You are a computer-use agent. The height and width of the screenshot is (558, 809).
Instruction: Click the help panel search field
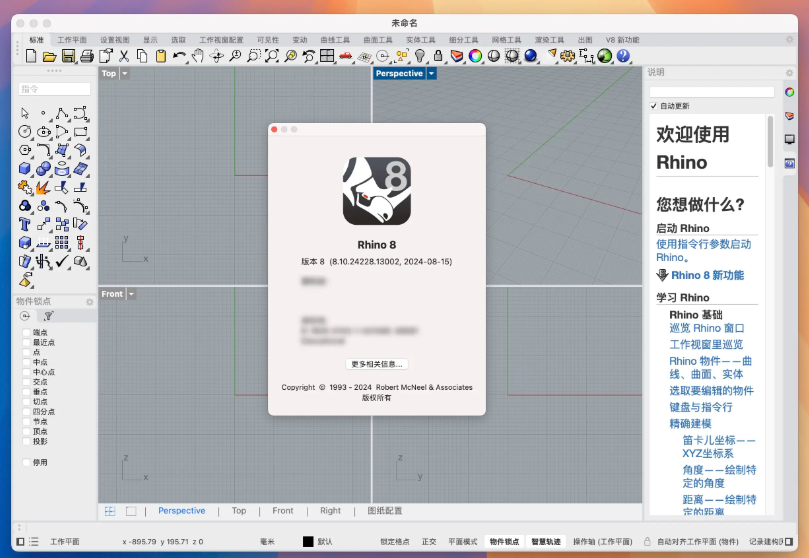(711, 92)
